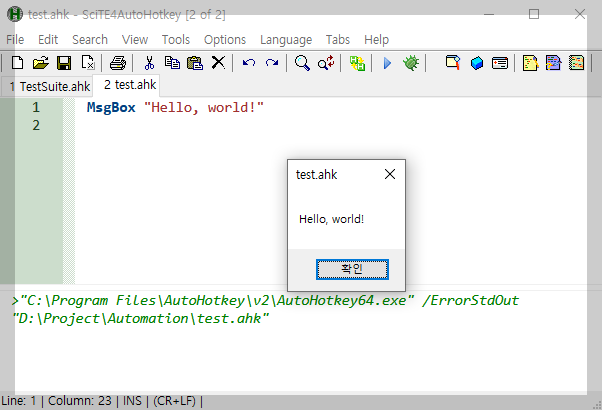Click the New file icon
Viewport: 602px width, 410px height.
tap(17, 63)
